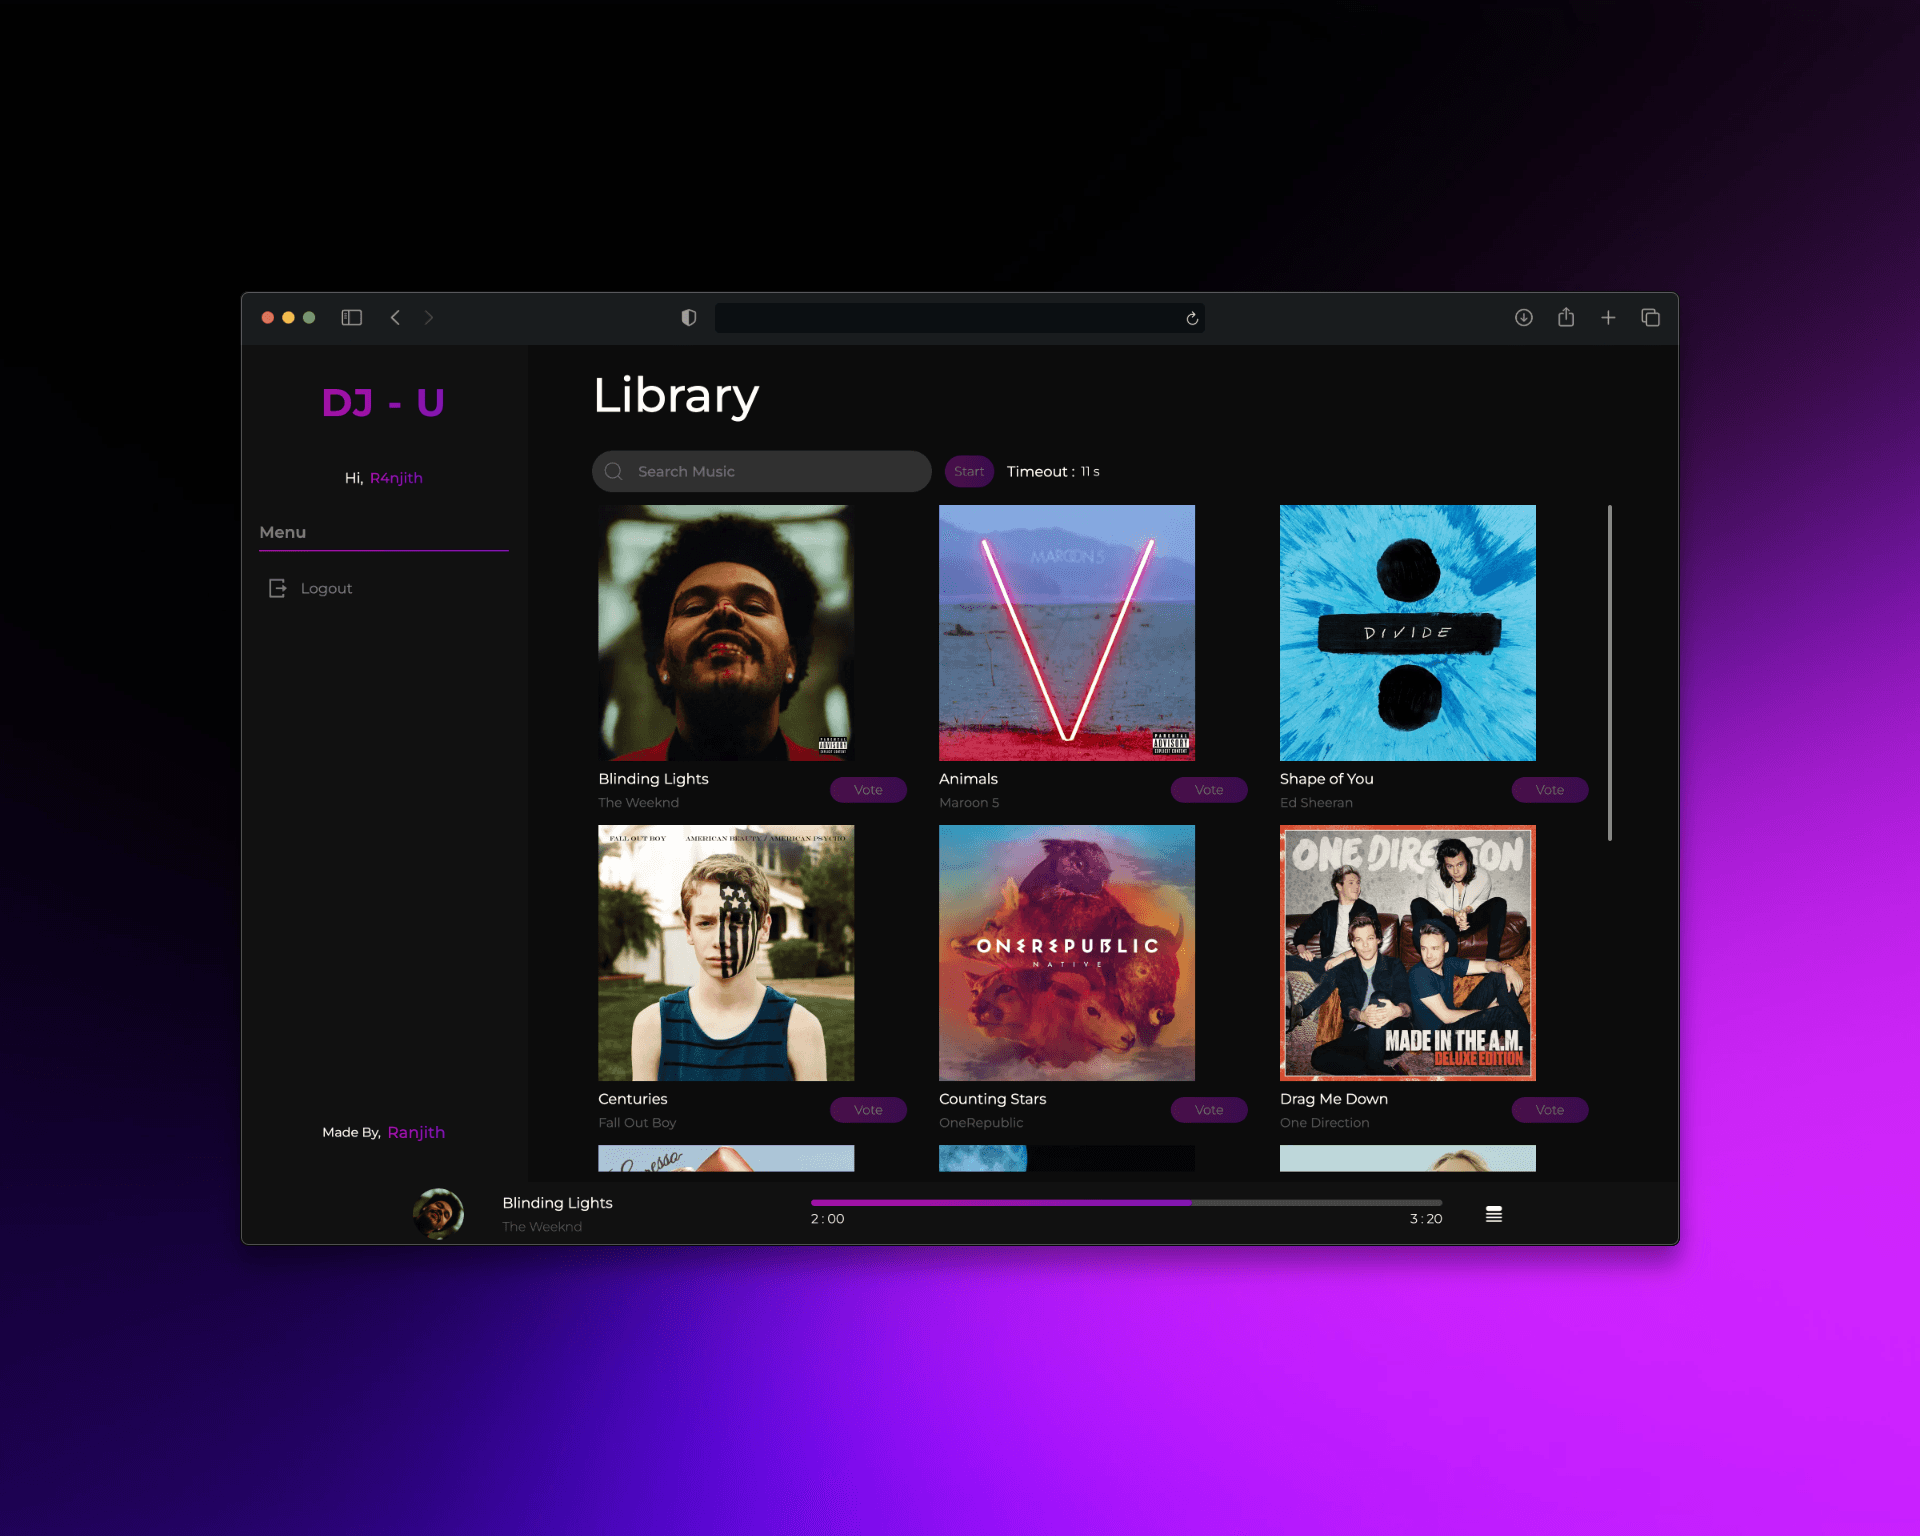The image size is (1920, 1536).
Task: Vote for Blinding Lights
Action: tap(868, 790)
